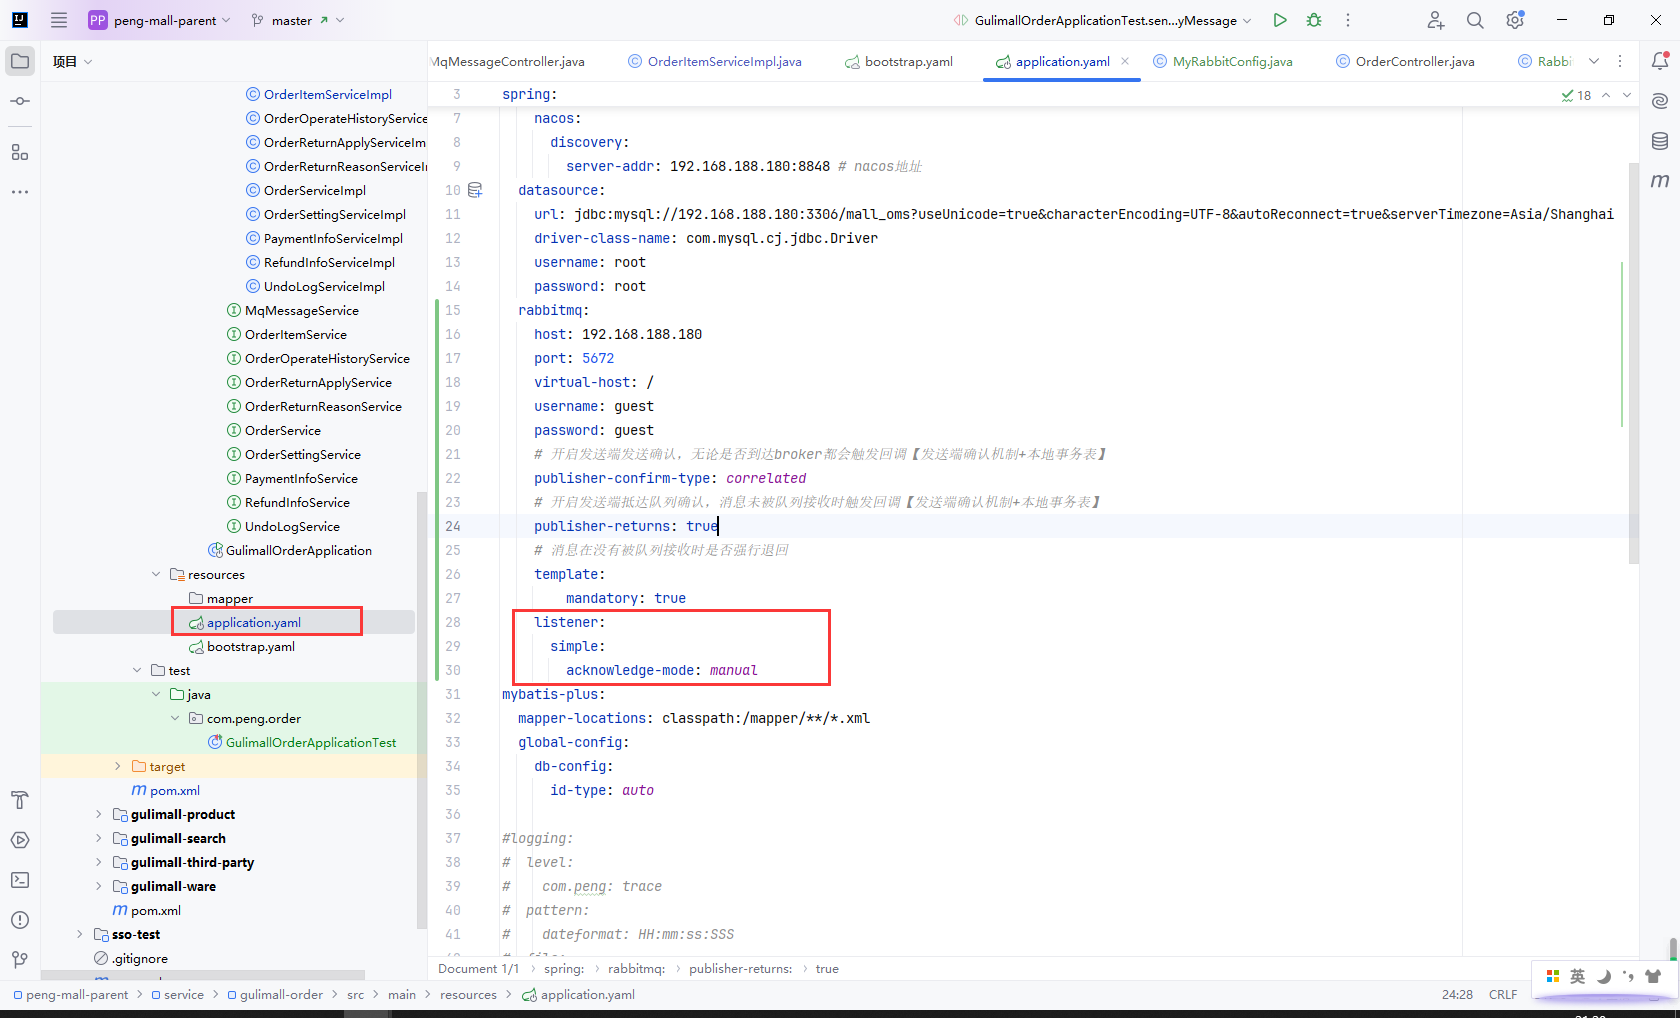Open the Services tool window
Image resolution: width=1680 pixels, height=1018 pixels.
[x=20, y=840]
